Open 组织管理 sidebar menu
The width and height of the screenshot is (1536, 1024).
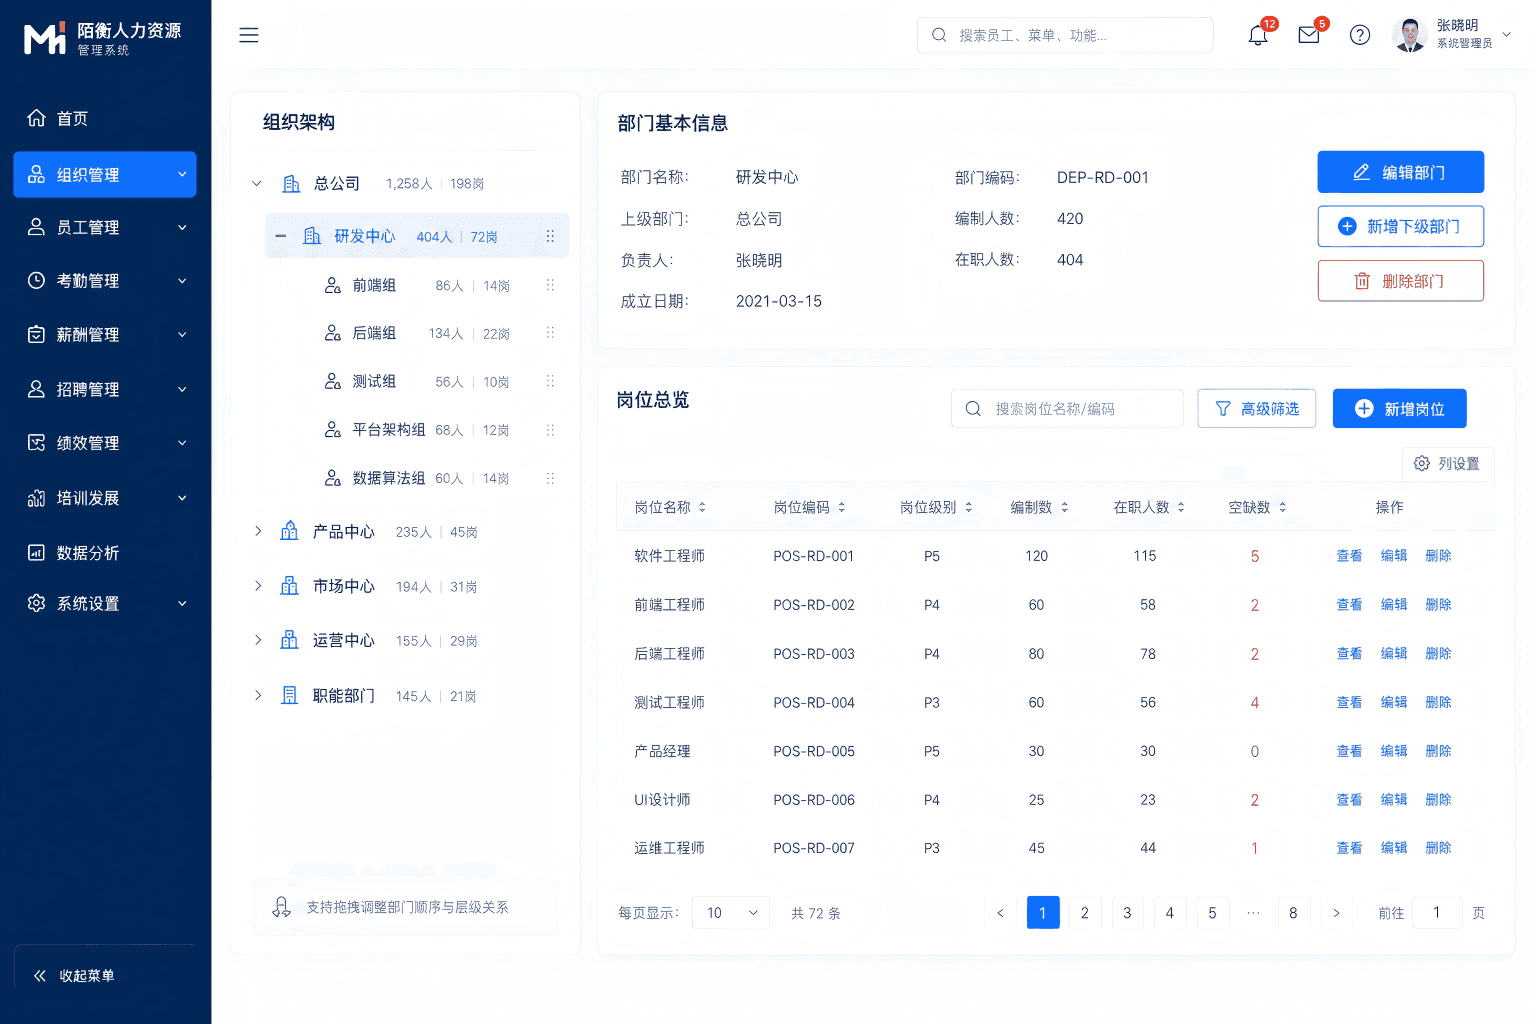[x=105, y=175]
